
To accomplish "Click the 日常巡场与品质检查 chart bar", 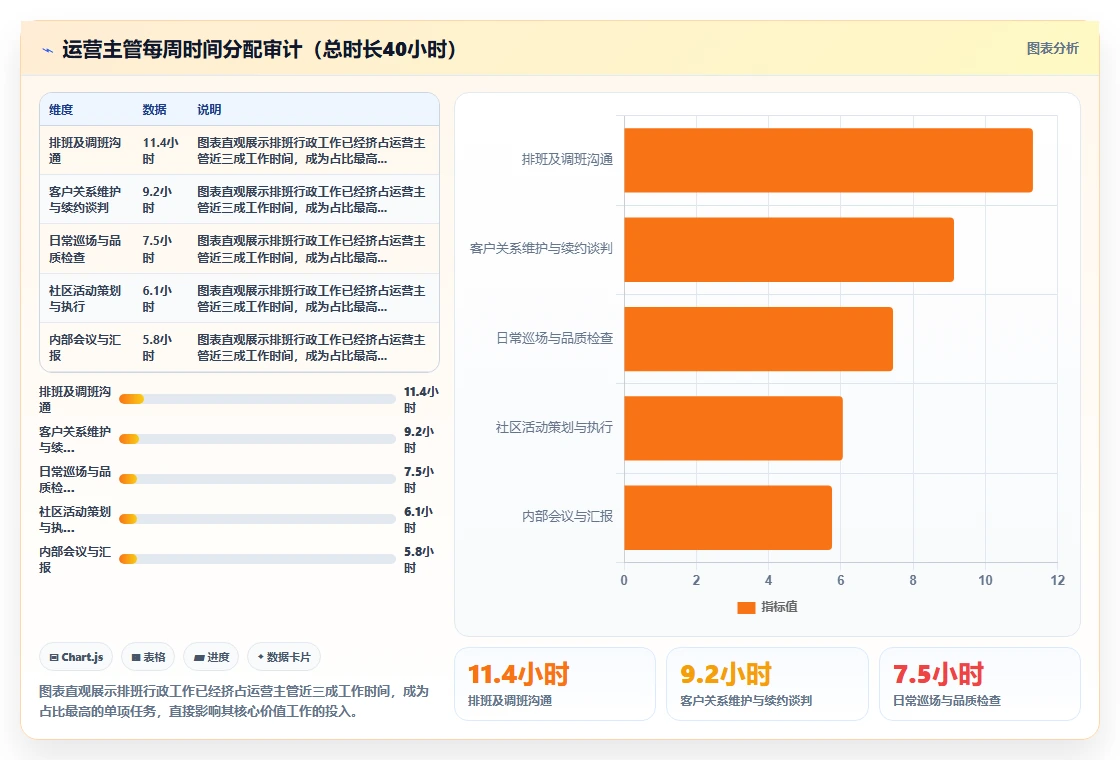I will 759,339.
